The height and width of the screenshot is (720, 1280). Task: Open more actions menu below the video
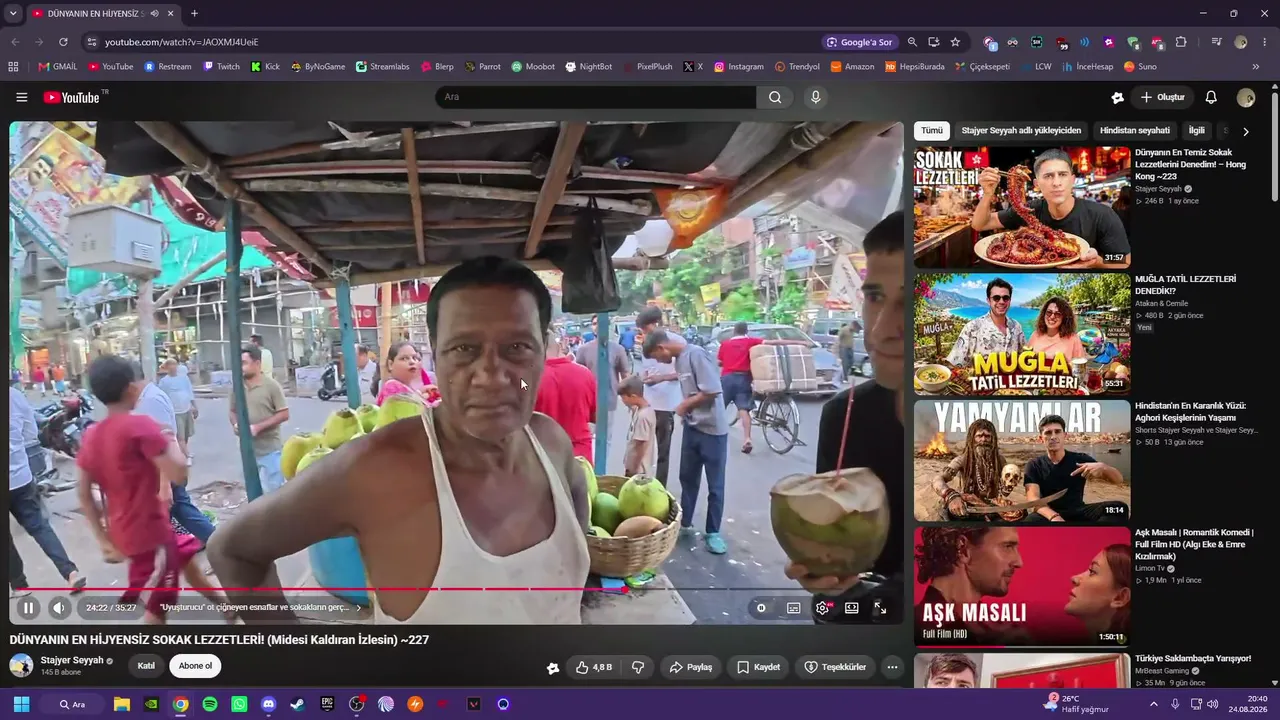[892, 667]
